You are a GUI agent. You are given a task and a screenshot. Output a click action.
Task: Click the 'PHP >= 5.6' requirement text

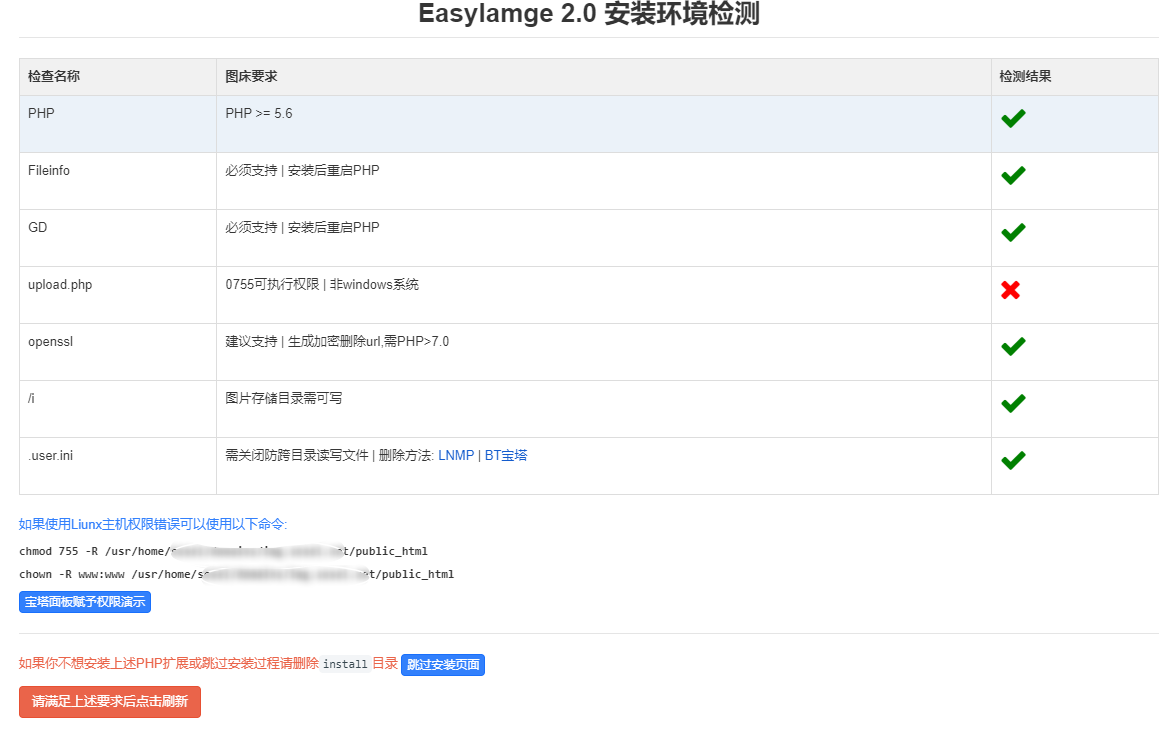coord(259,113)
